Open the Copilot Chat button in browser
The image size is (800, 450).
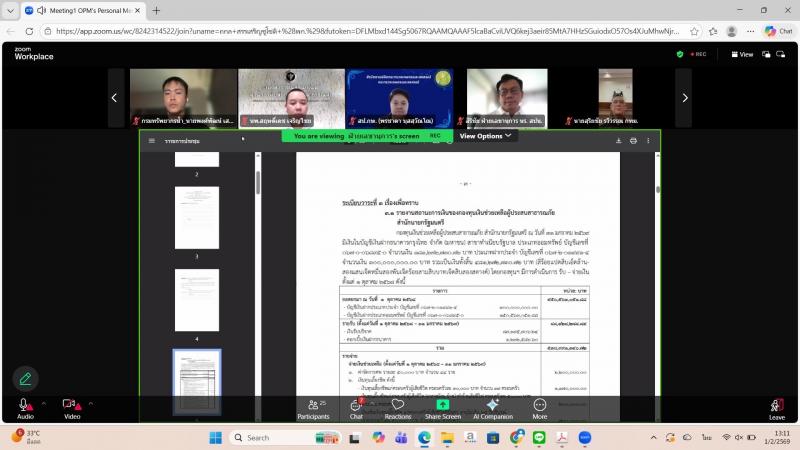coord(779,31)
